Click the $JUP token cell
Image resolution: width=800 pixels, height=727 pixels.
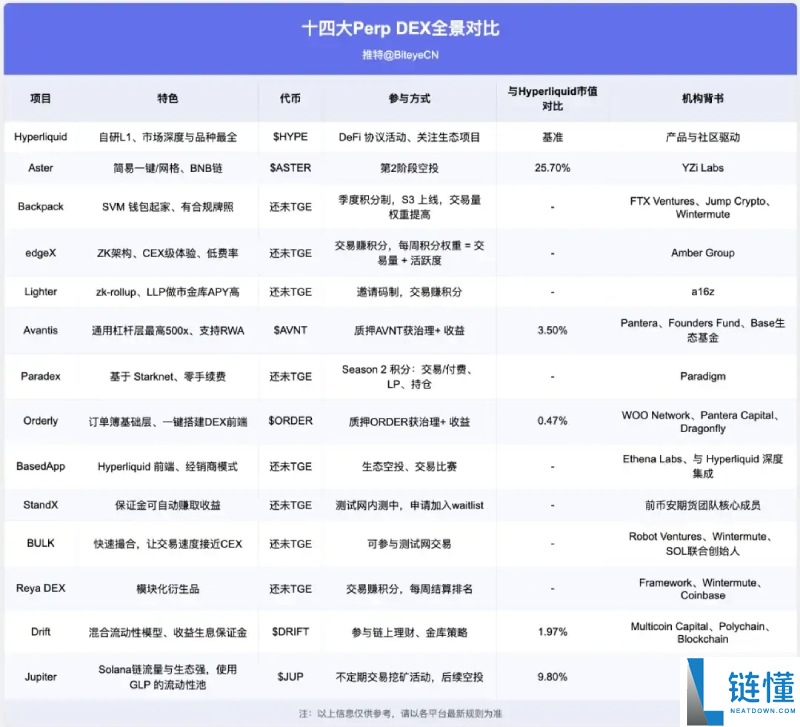coord(290,677)
